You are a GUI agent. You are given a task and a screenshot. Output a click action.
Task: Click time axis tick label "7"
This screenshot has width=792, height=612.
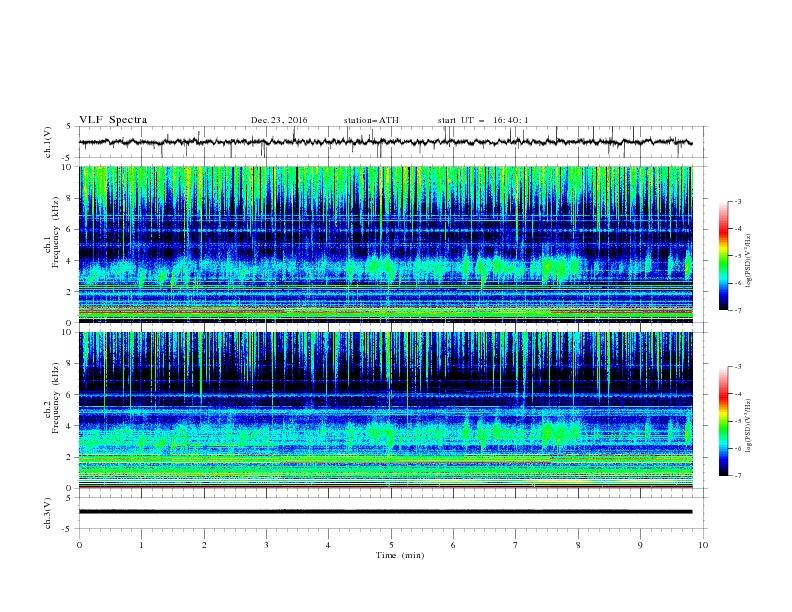516,545
